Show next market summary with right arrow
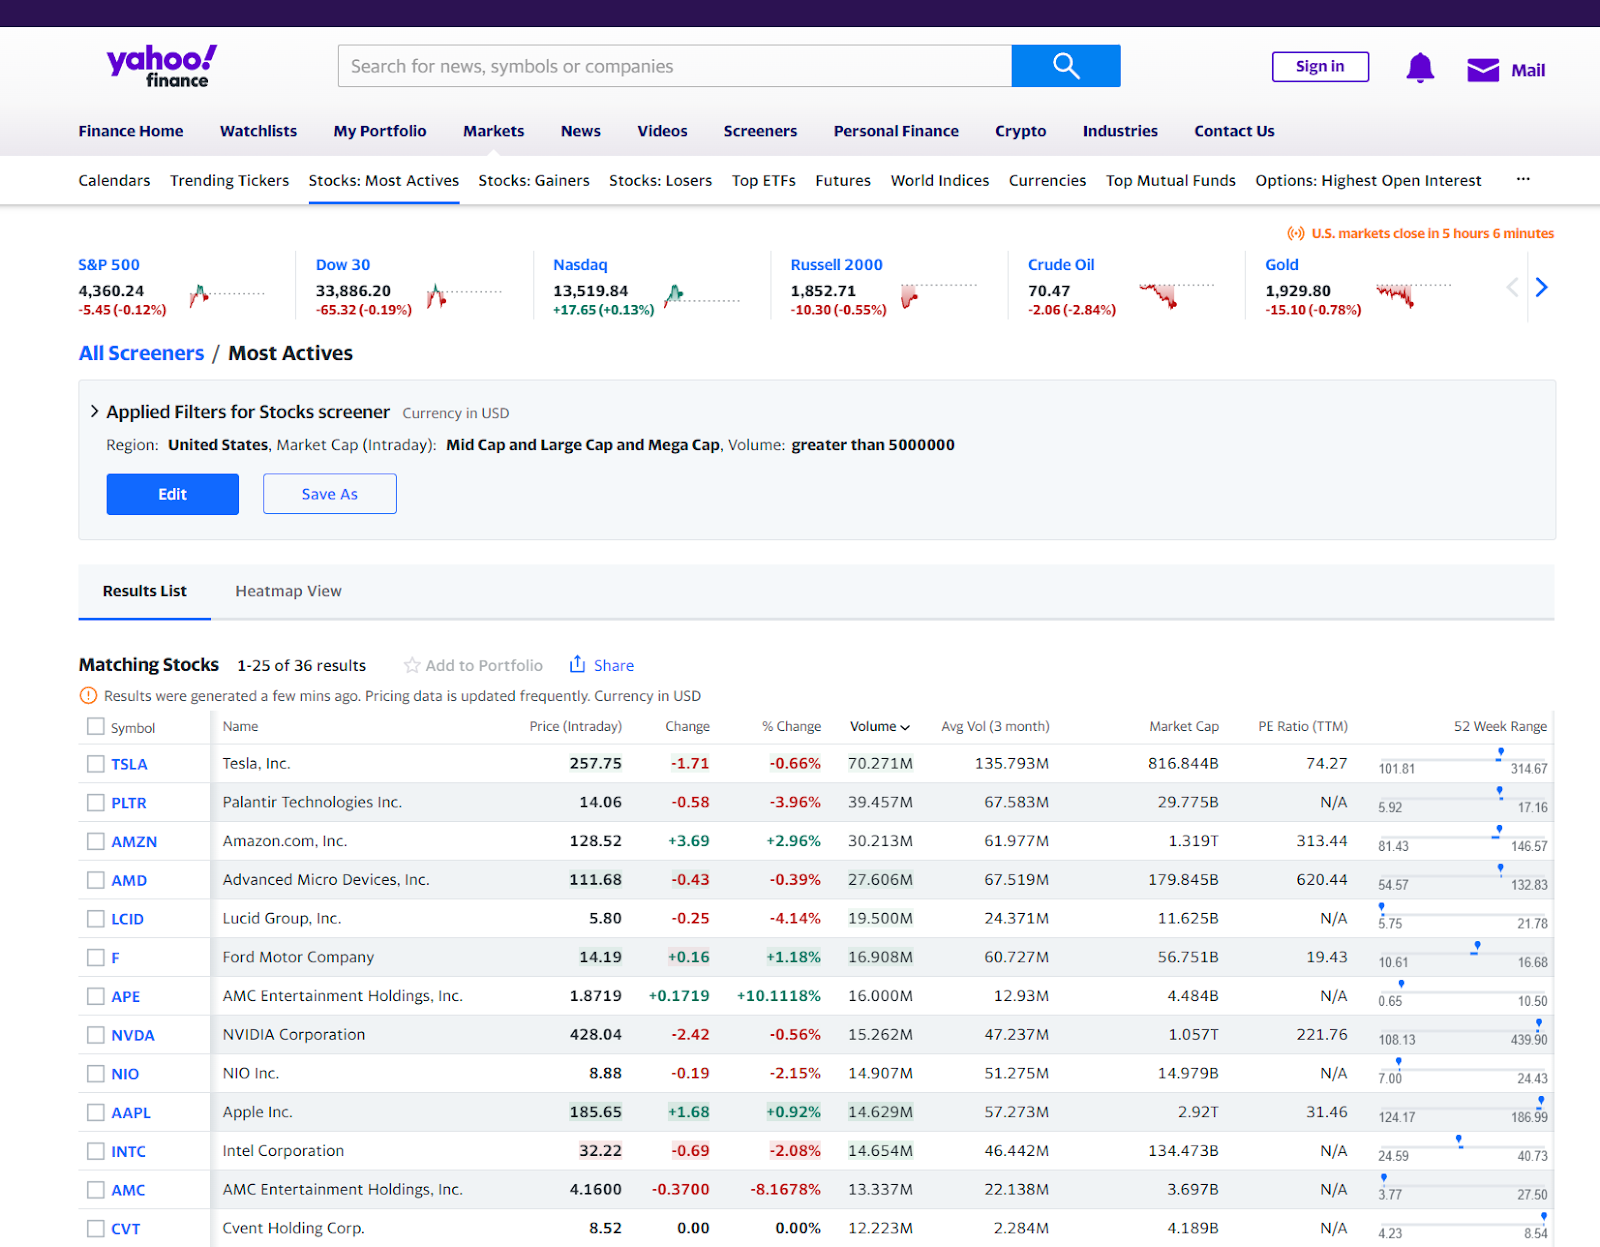The height and width of the screenshot is (1247, 1600). pos(1541,288)
